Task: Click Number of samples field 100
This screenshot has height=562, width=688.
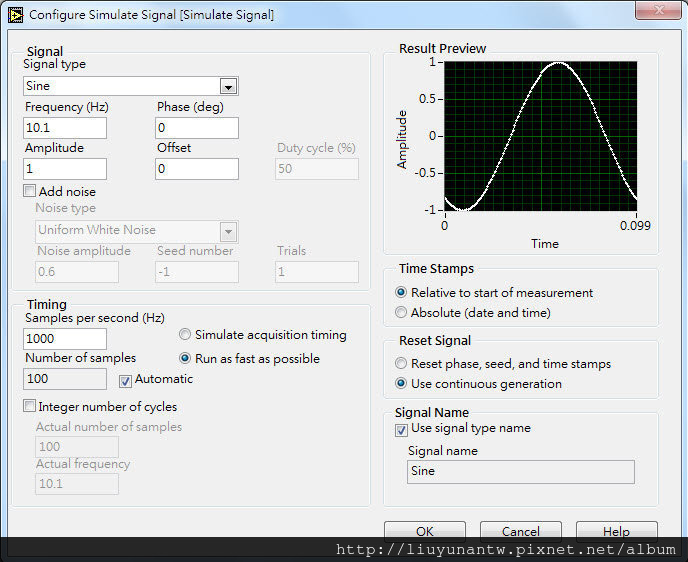Action: 65,379
